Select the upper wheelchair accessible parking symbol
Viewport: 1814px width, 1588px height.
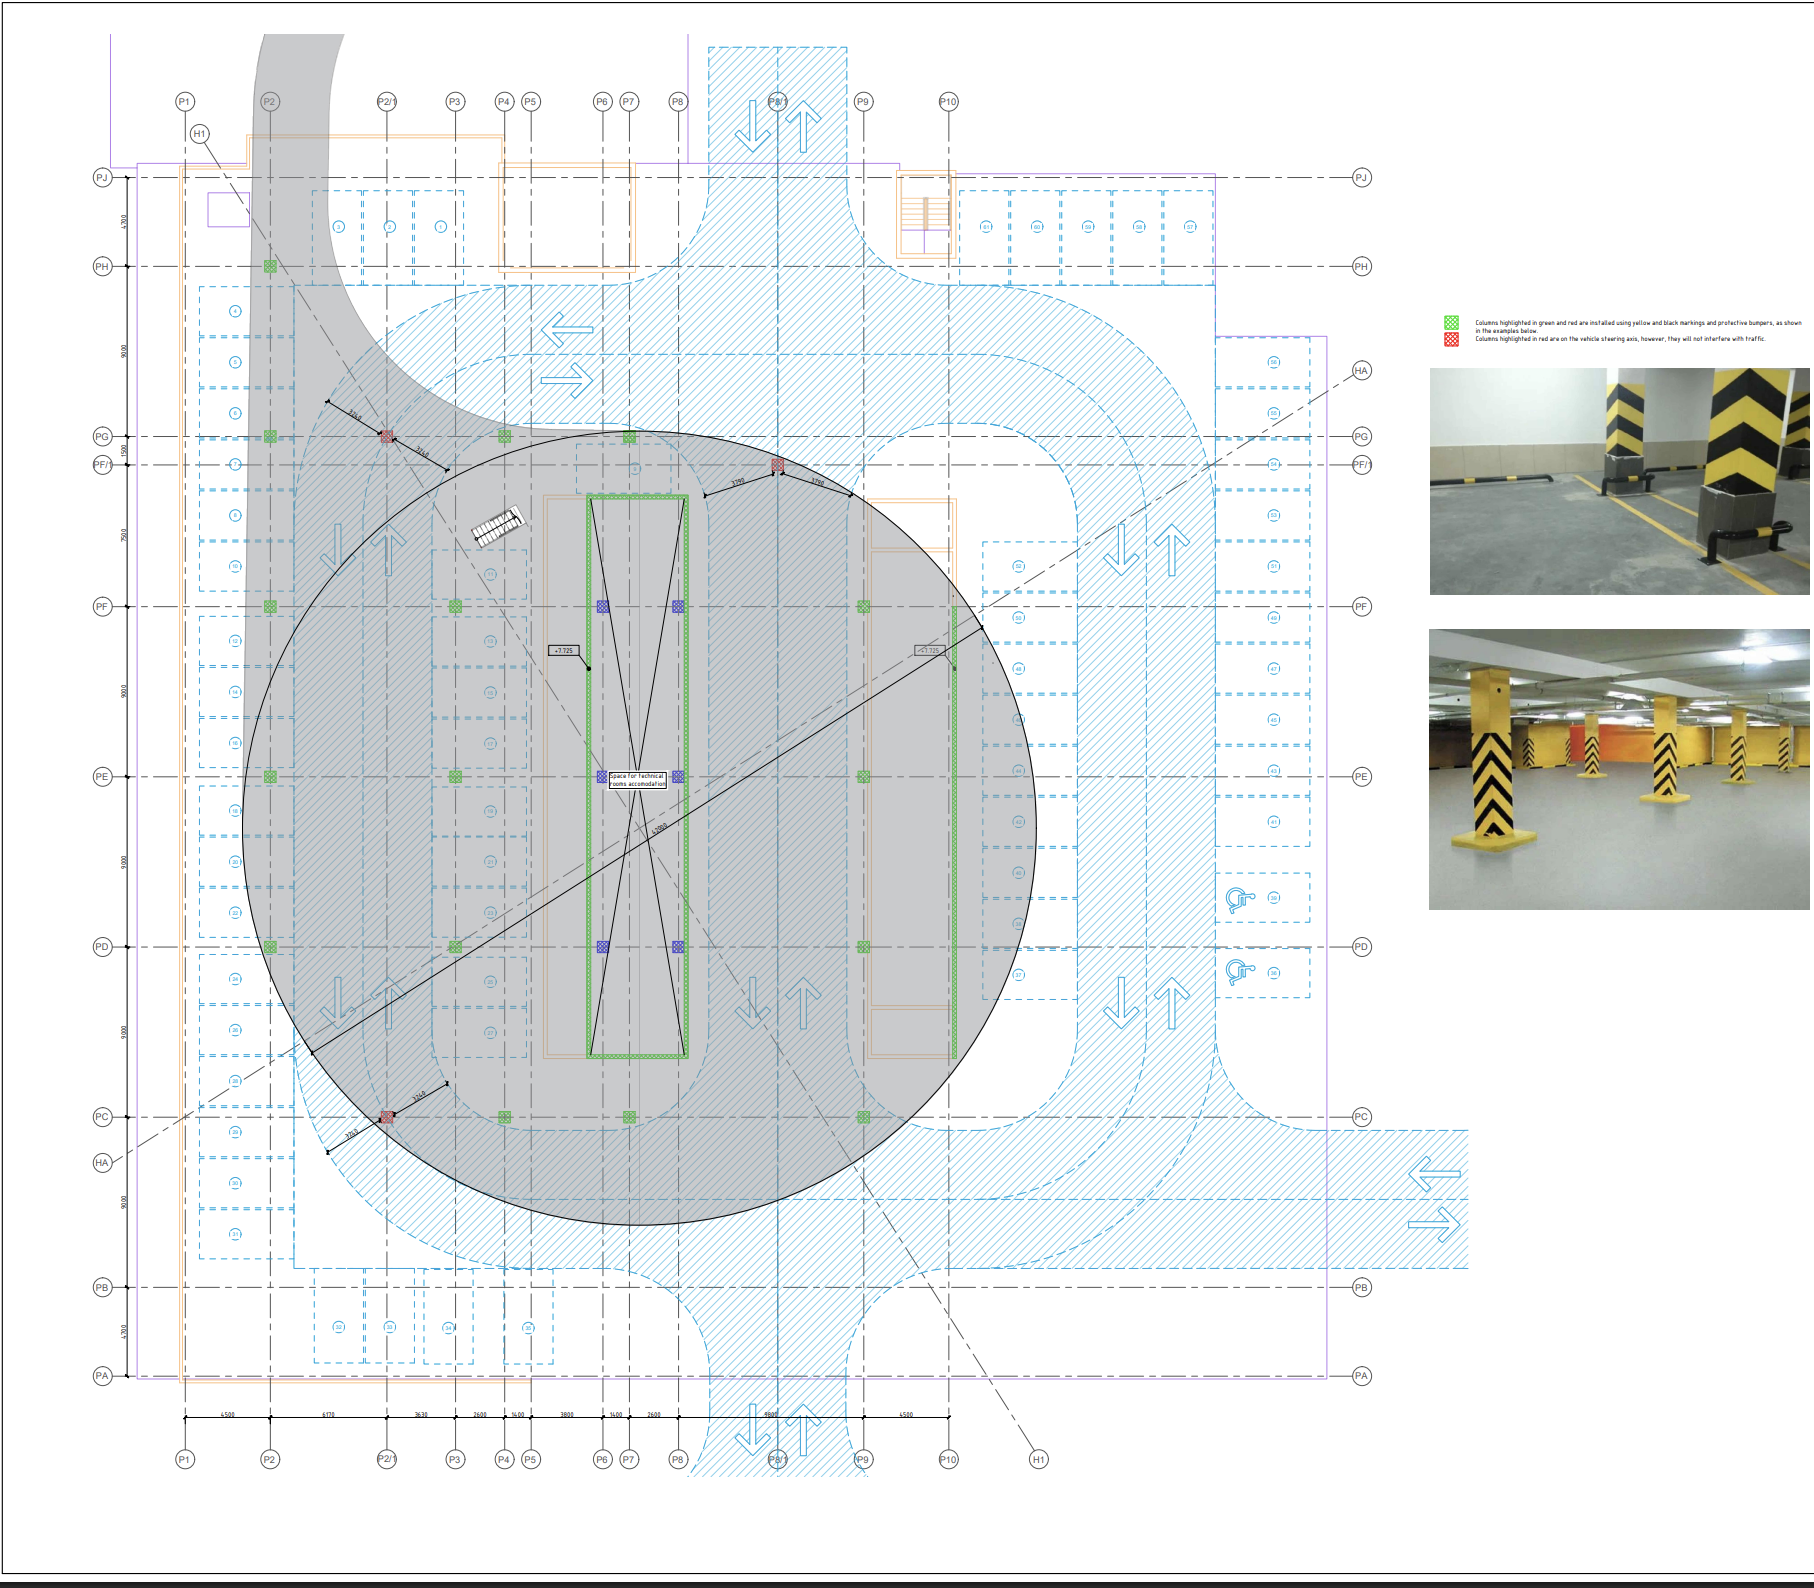tap(1239, 900)
